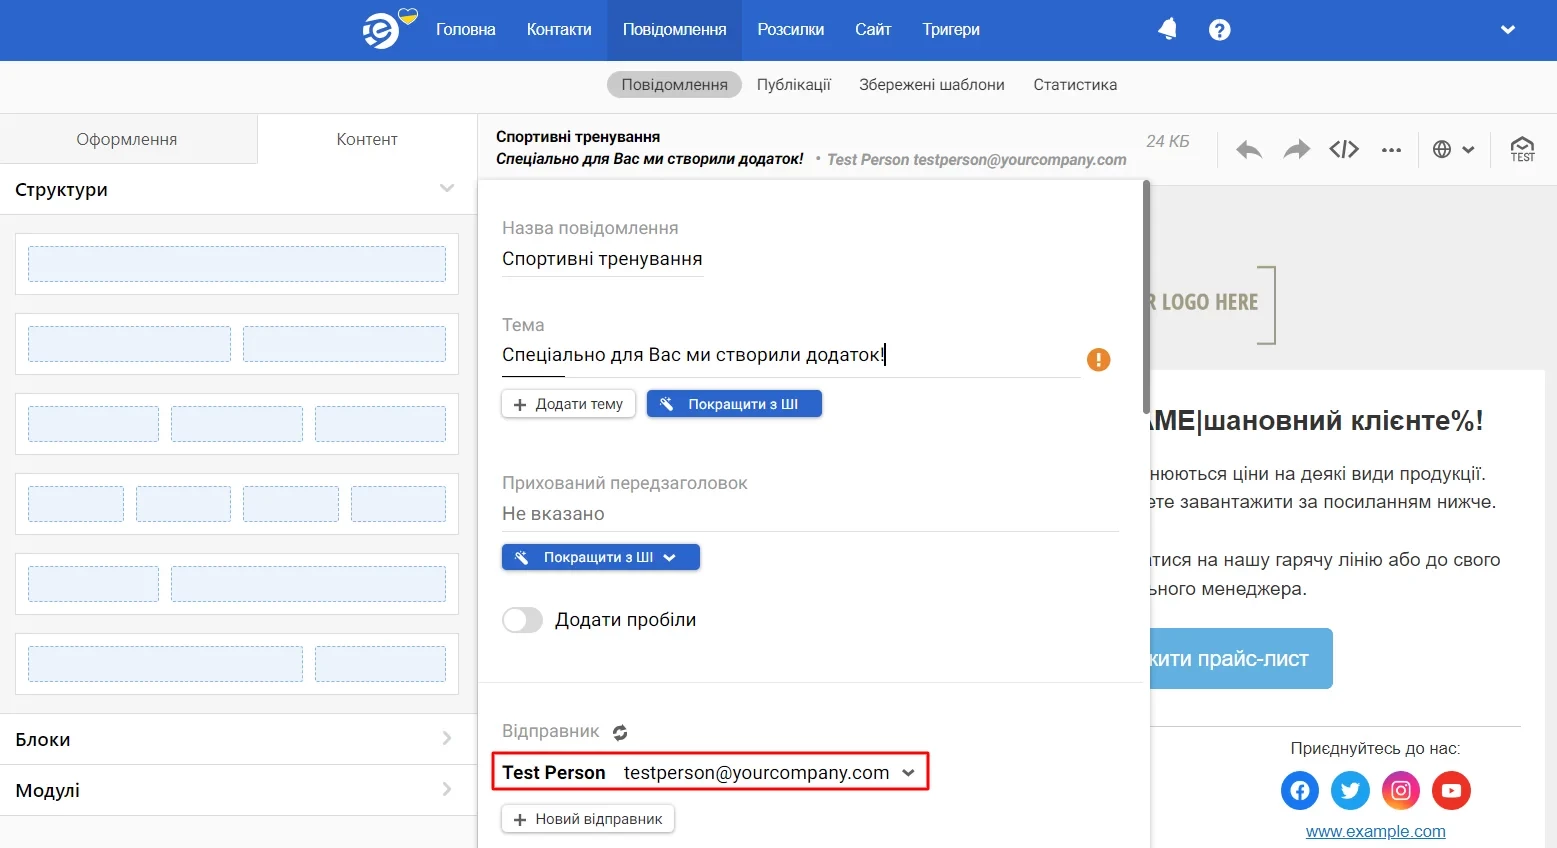Switch to Статистика sub-tab
Image resolution: width=1557 pixels, height=848 pixels.
pyautogui.click(x=1075, y=85)
